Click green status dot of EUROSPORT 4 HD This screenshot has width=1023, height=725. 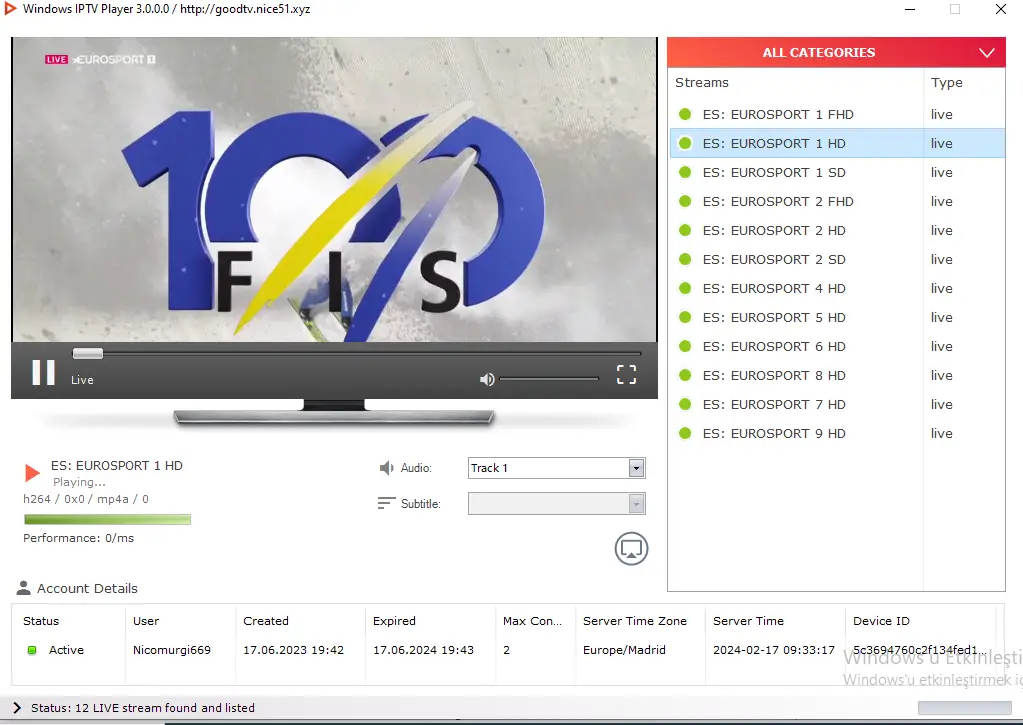point(685,288)
